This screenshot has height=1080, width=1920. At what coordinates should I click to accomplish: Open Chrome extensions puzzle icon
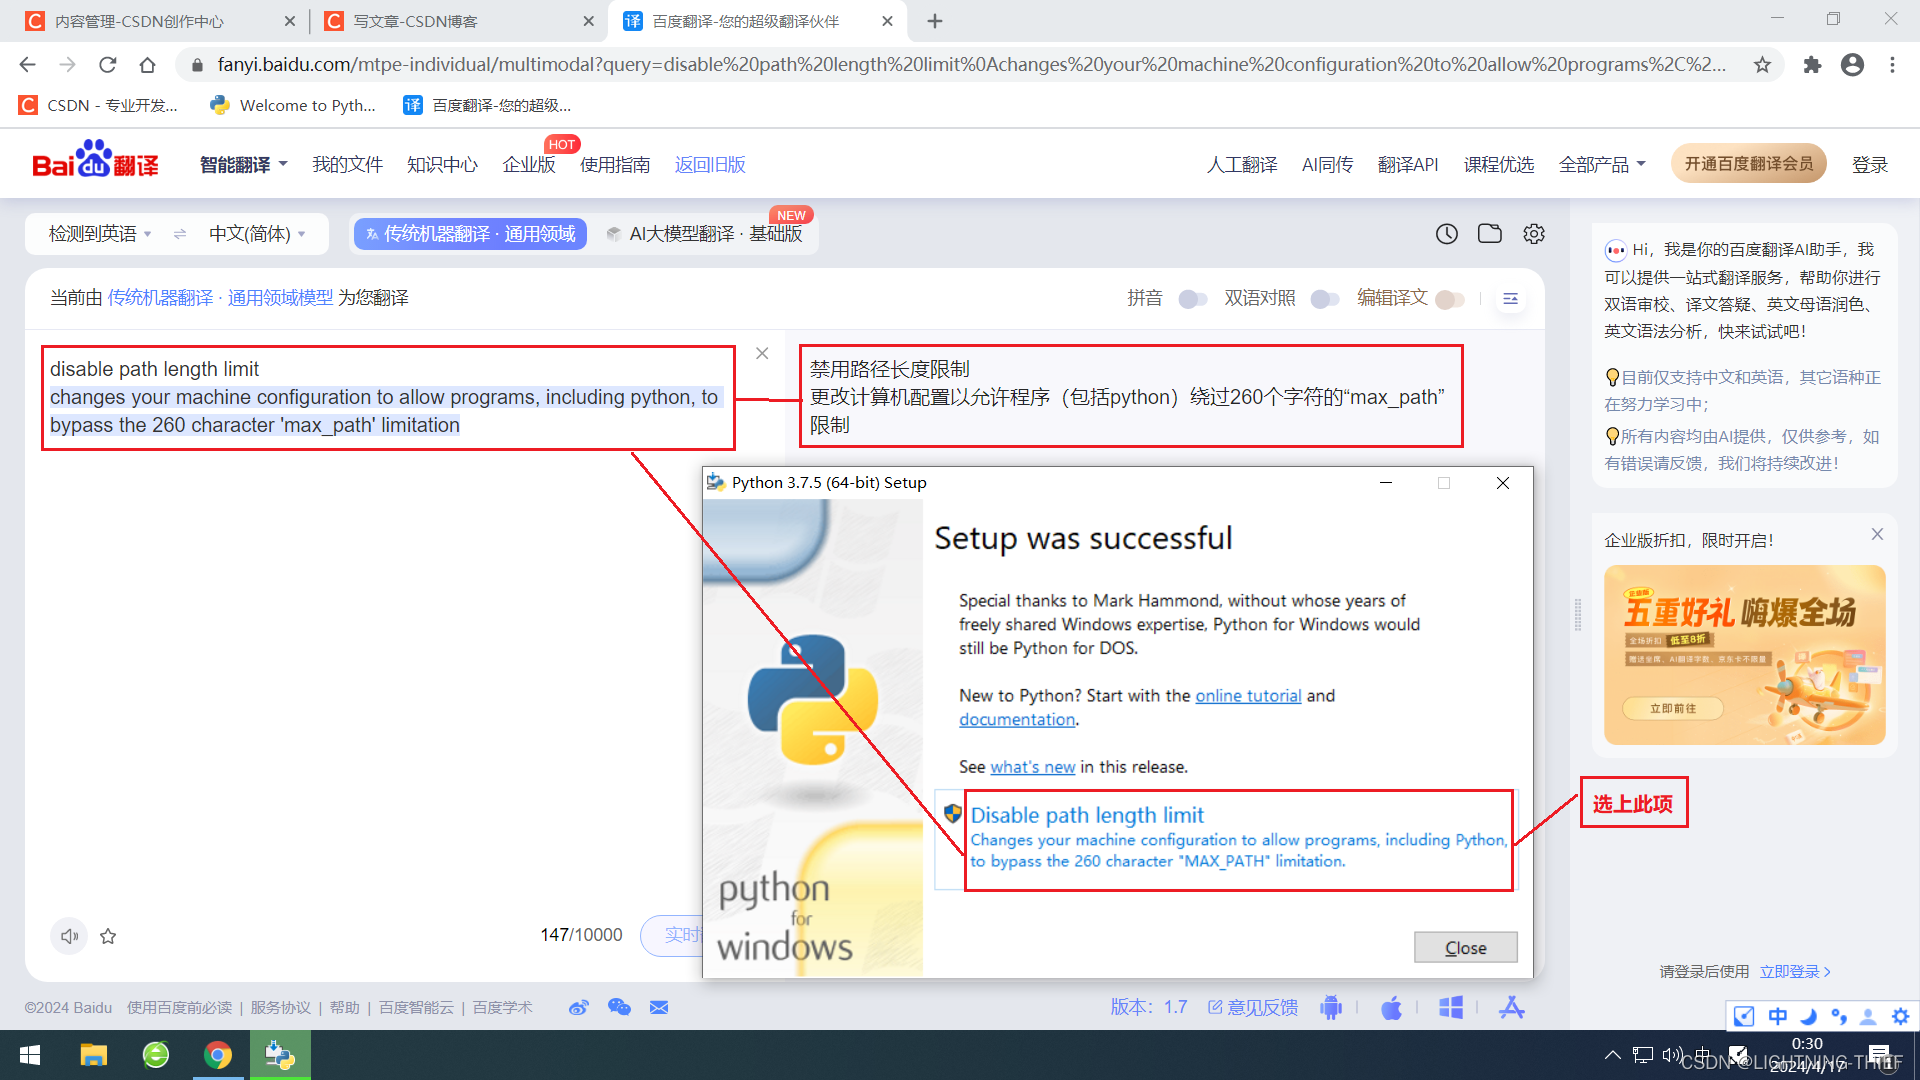pos(1812,65)
